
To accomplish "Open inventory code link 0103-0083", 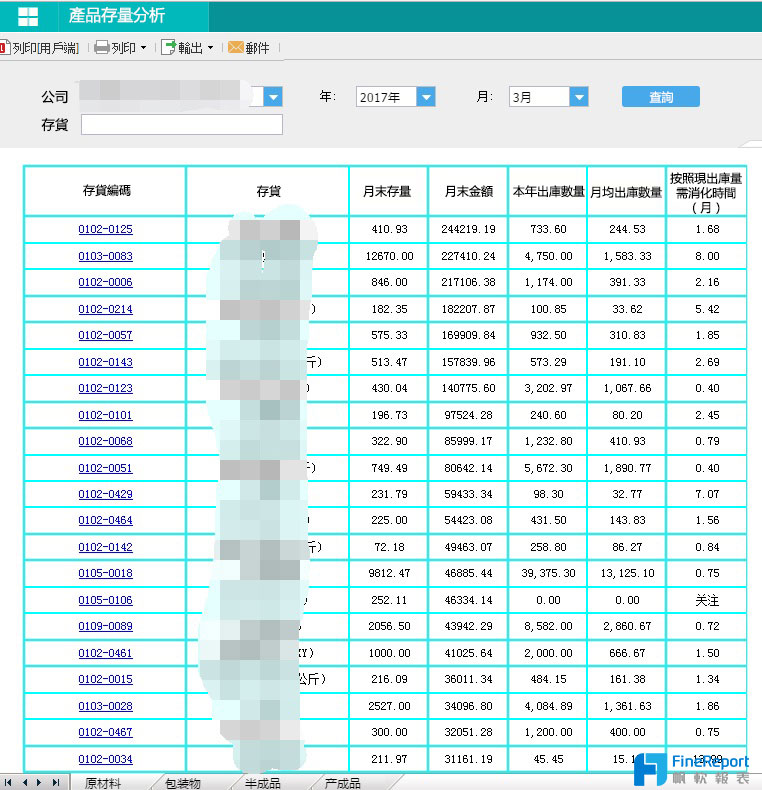I will pyautogui.click(x=105, y=256).
